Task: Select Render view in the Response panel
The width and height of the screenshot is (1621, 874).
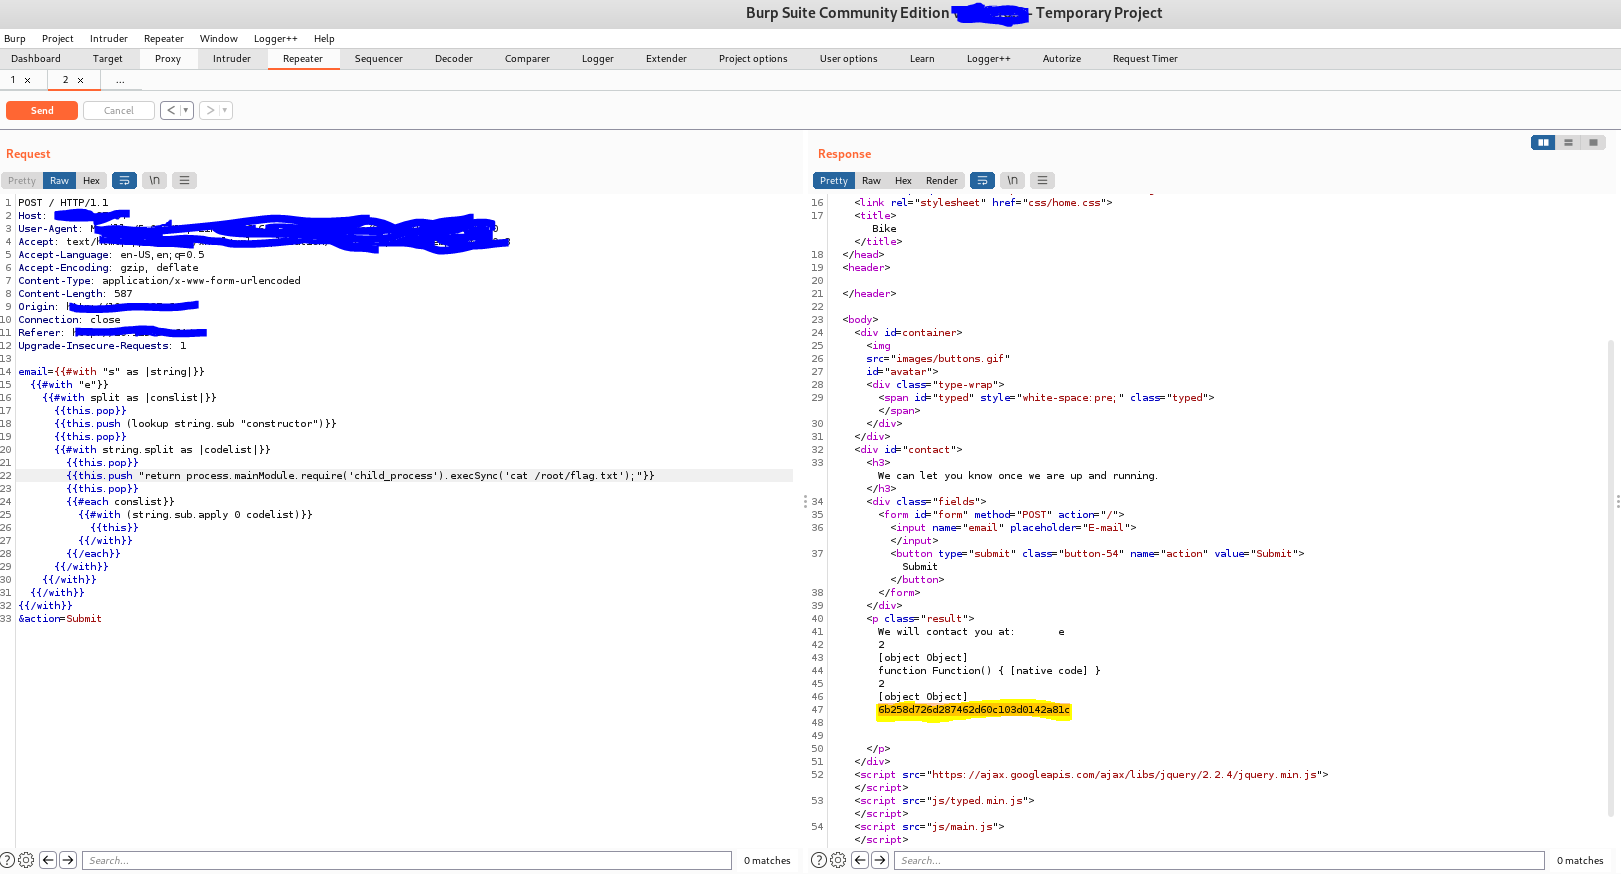Action: 941,181
